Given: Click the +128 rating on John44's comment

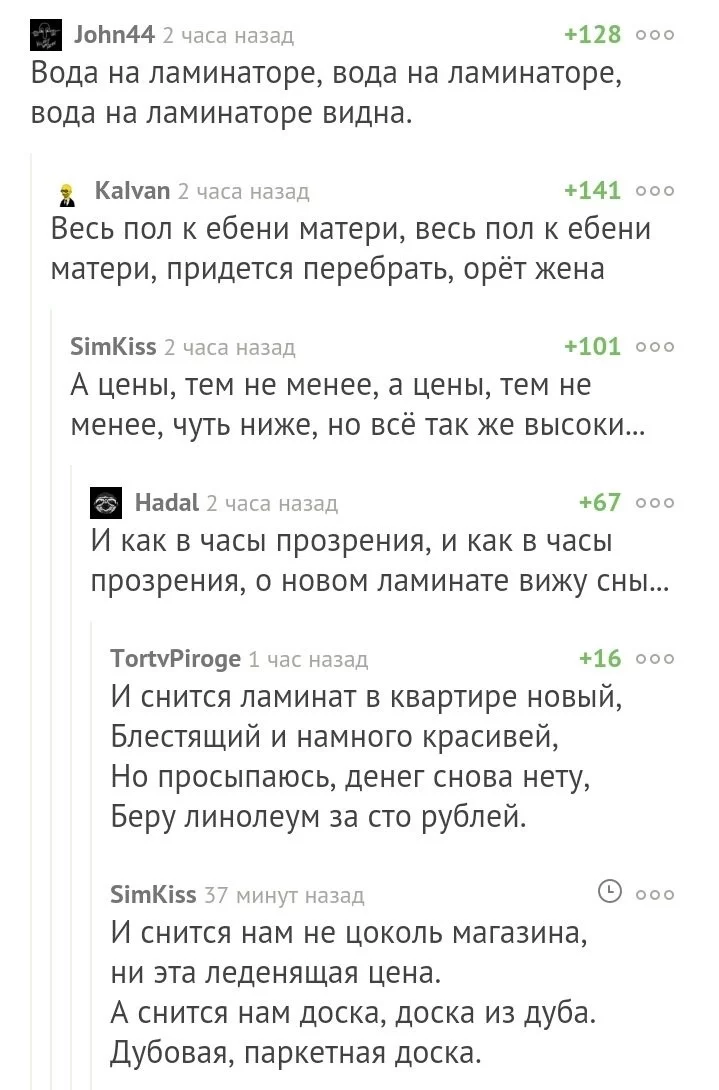Looking at the screenshot, I should click(592, 35).
